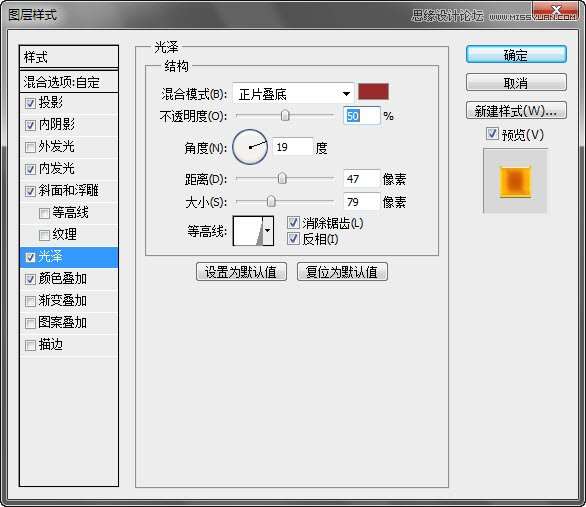Open 混合选项:自定 blending options
Image resolution: width=586 pixels, height=507 pixels.
[69, 82]
